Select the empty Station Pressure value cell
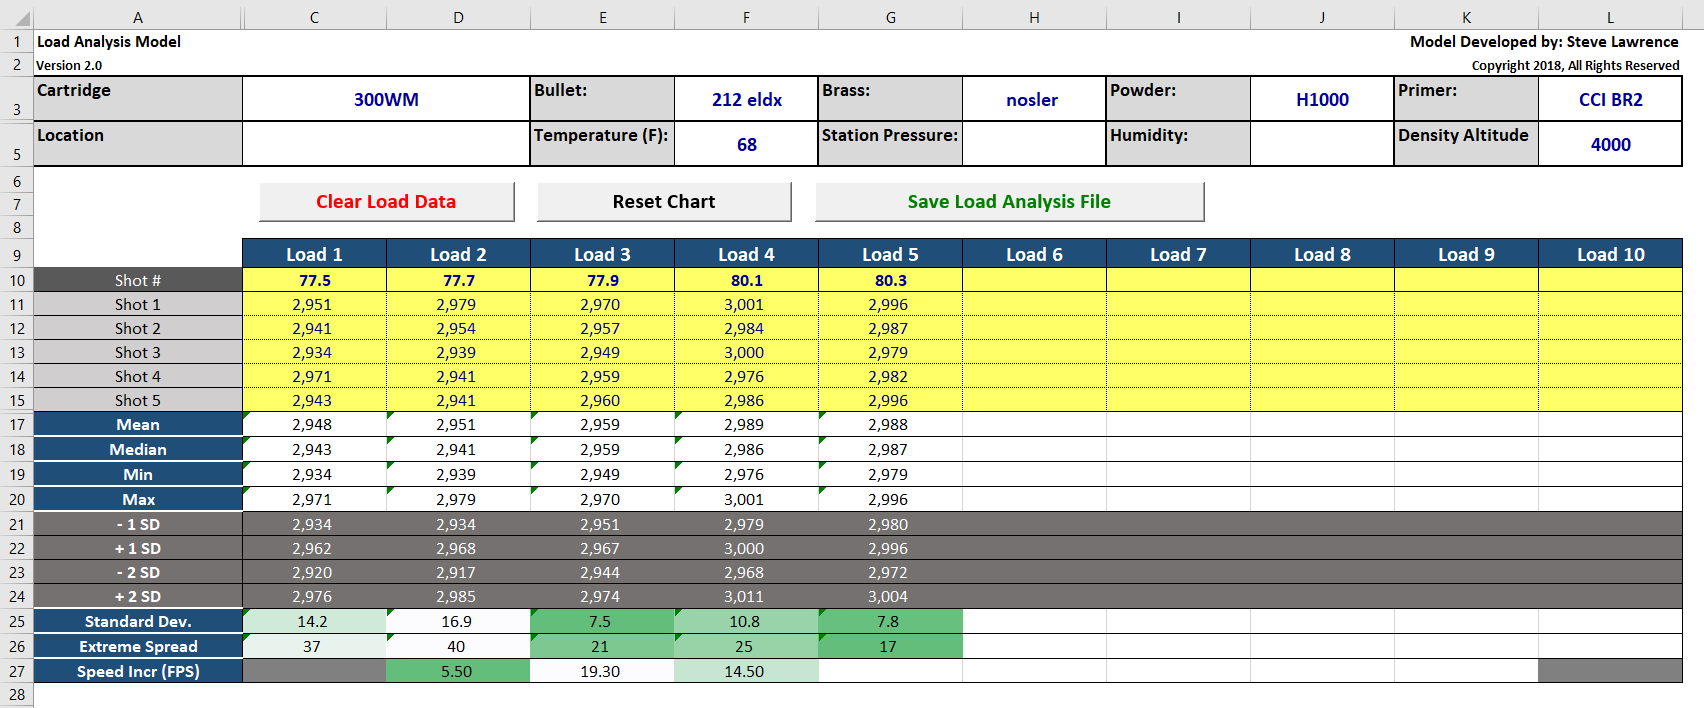Image resolution: width=1704 pixels, height=708 pixels. 1033,144
